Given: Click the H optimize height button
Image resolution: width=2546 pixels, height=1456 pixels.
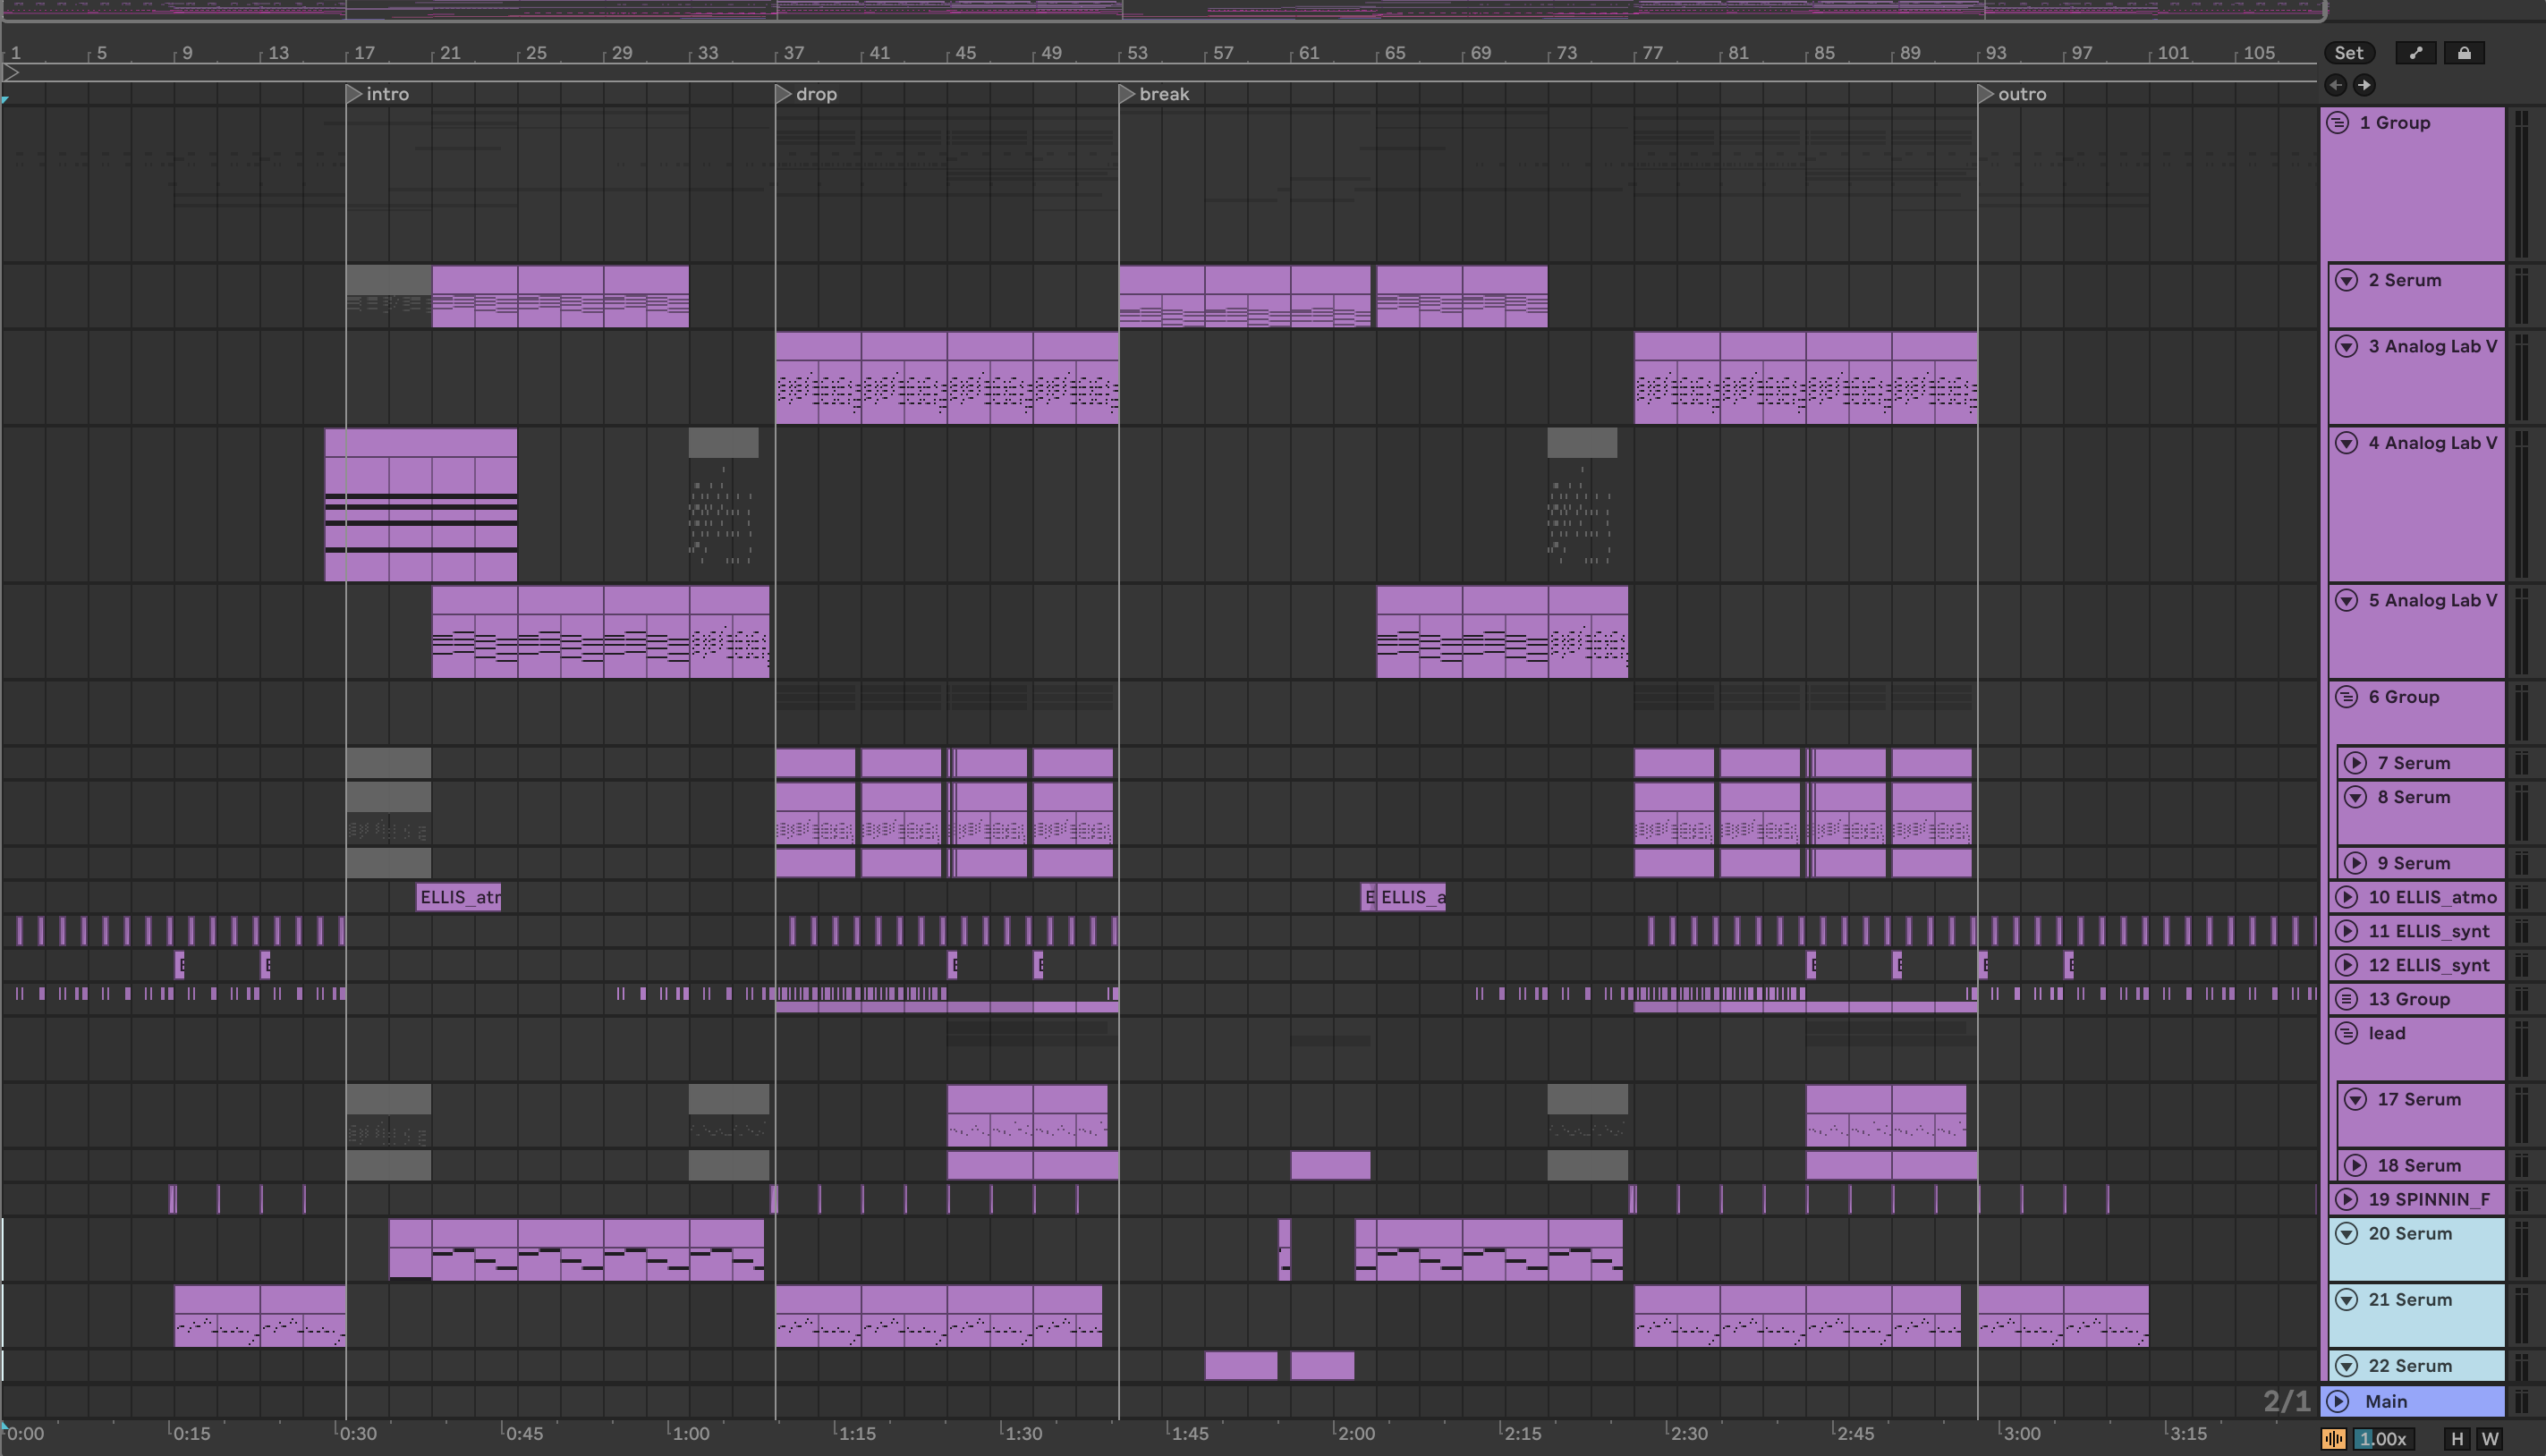Looking at the screenshot, I should (x=2457, y=1439).
